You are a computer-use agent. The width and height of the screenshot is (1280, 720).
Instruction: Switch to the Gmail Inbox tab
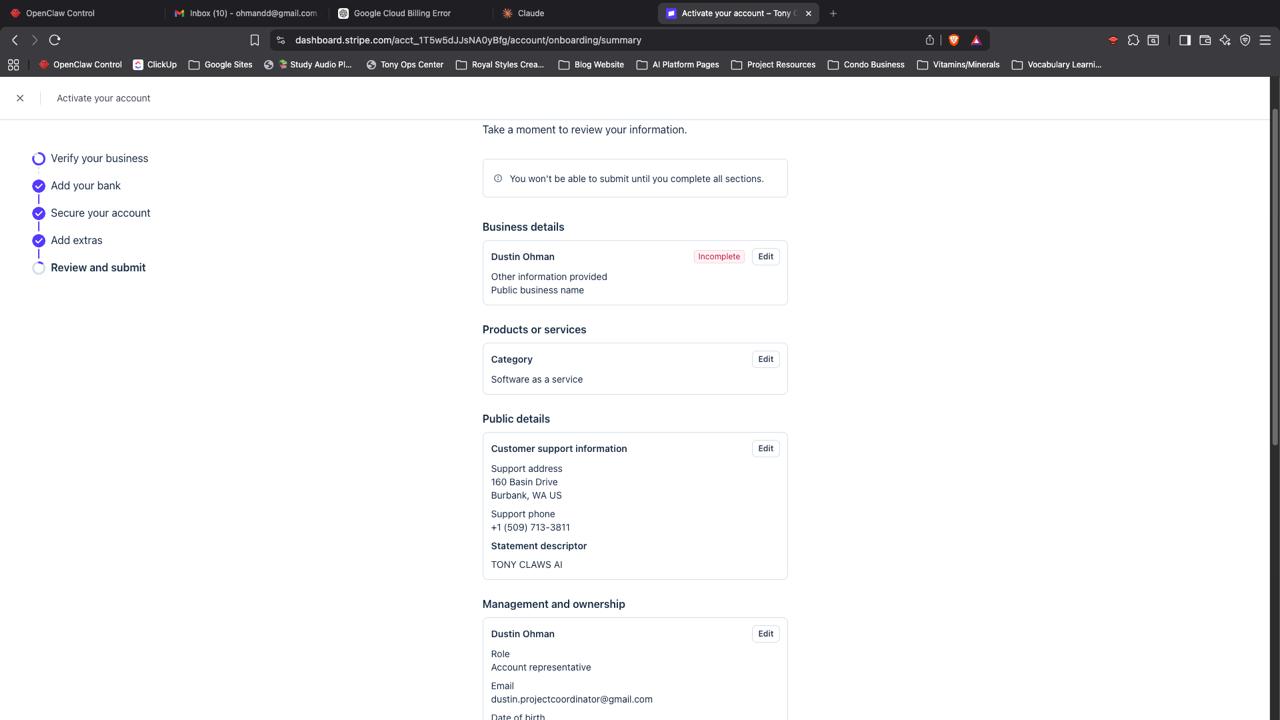coord(252,13)
